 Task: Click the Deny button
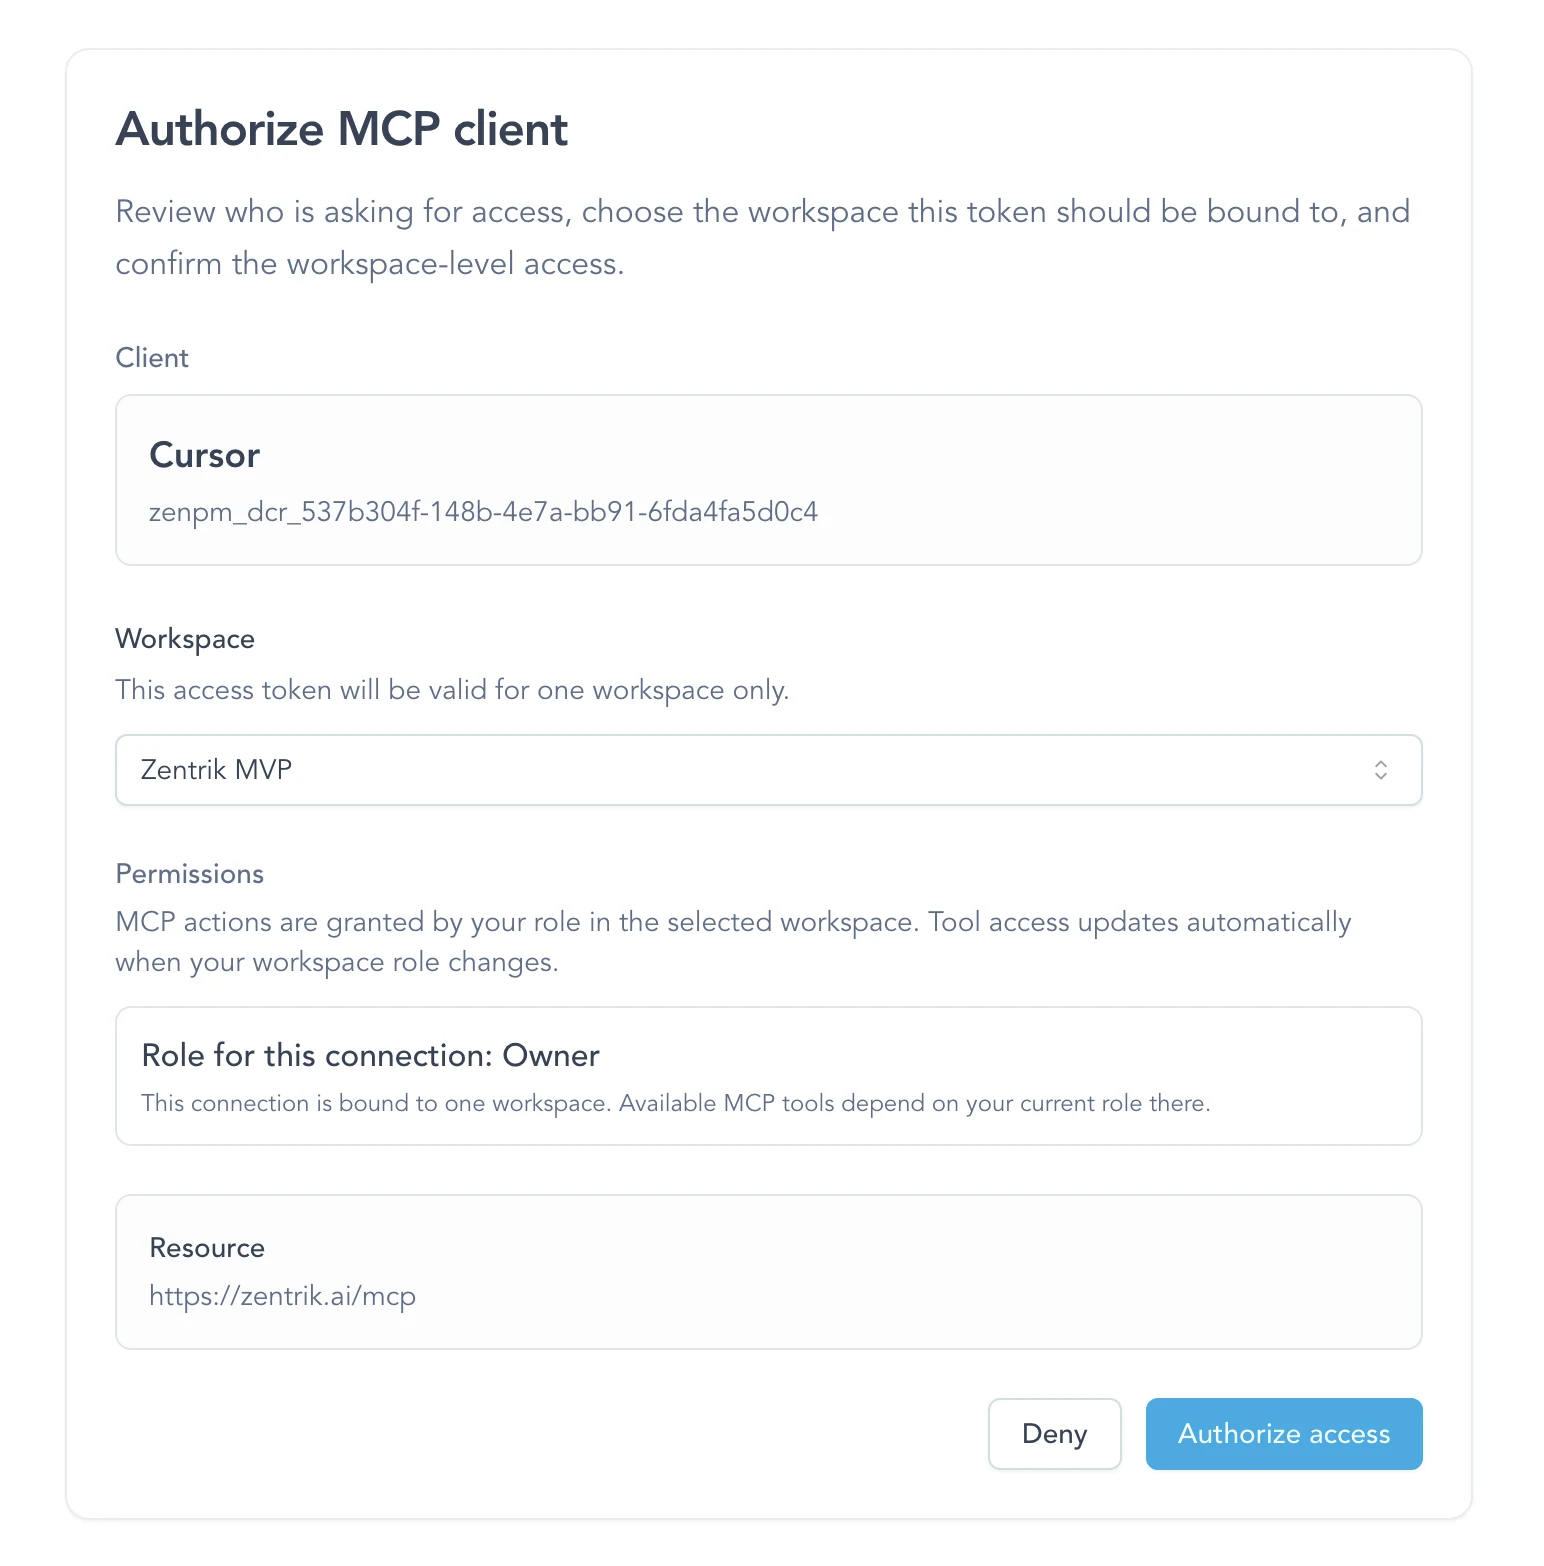coord(1054,1433)
